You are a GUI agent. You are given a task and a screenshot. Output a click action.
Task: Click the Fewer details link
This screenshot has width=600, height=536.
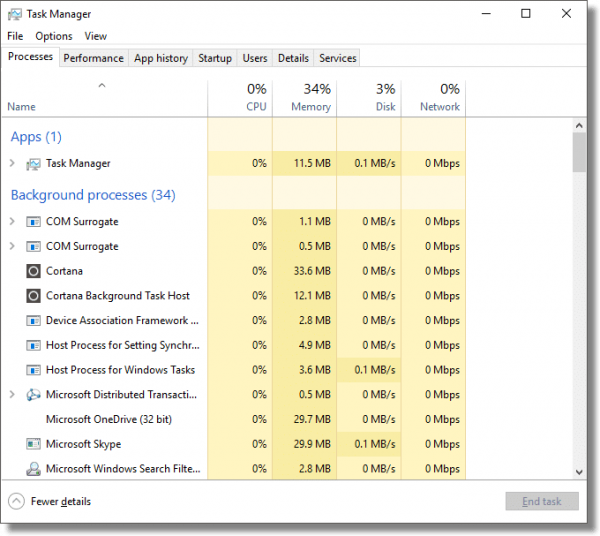click(61, 502)
